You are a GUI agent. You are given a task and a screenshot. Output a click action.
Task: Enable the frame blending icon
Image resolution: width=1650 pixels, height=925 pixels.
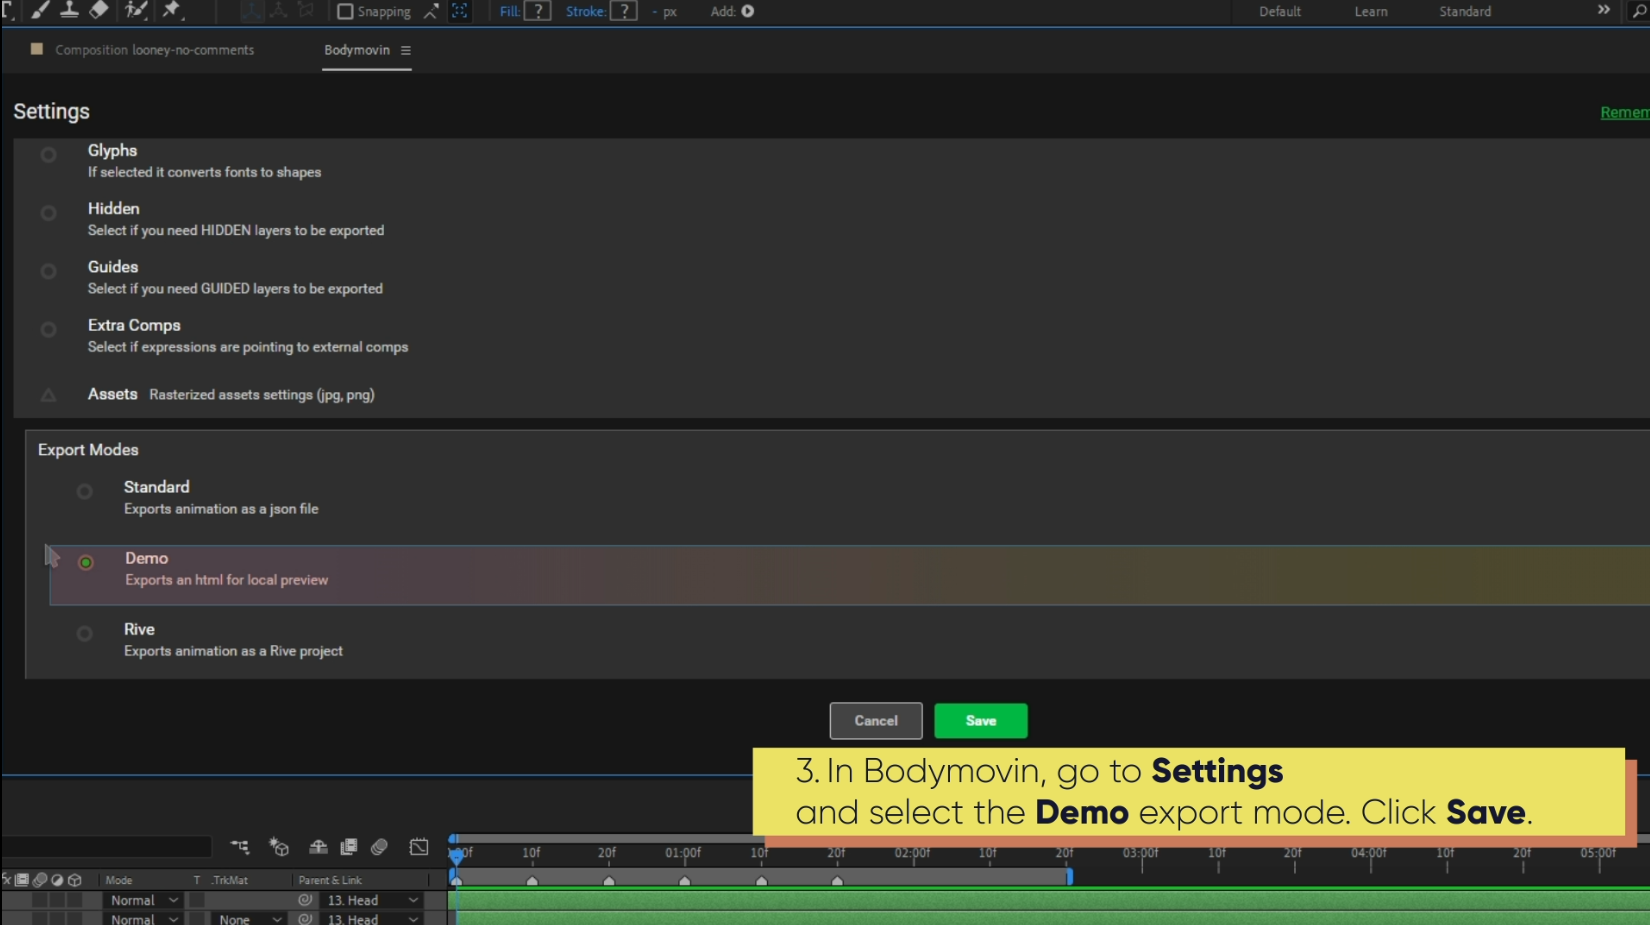pos(348,847)
